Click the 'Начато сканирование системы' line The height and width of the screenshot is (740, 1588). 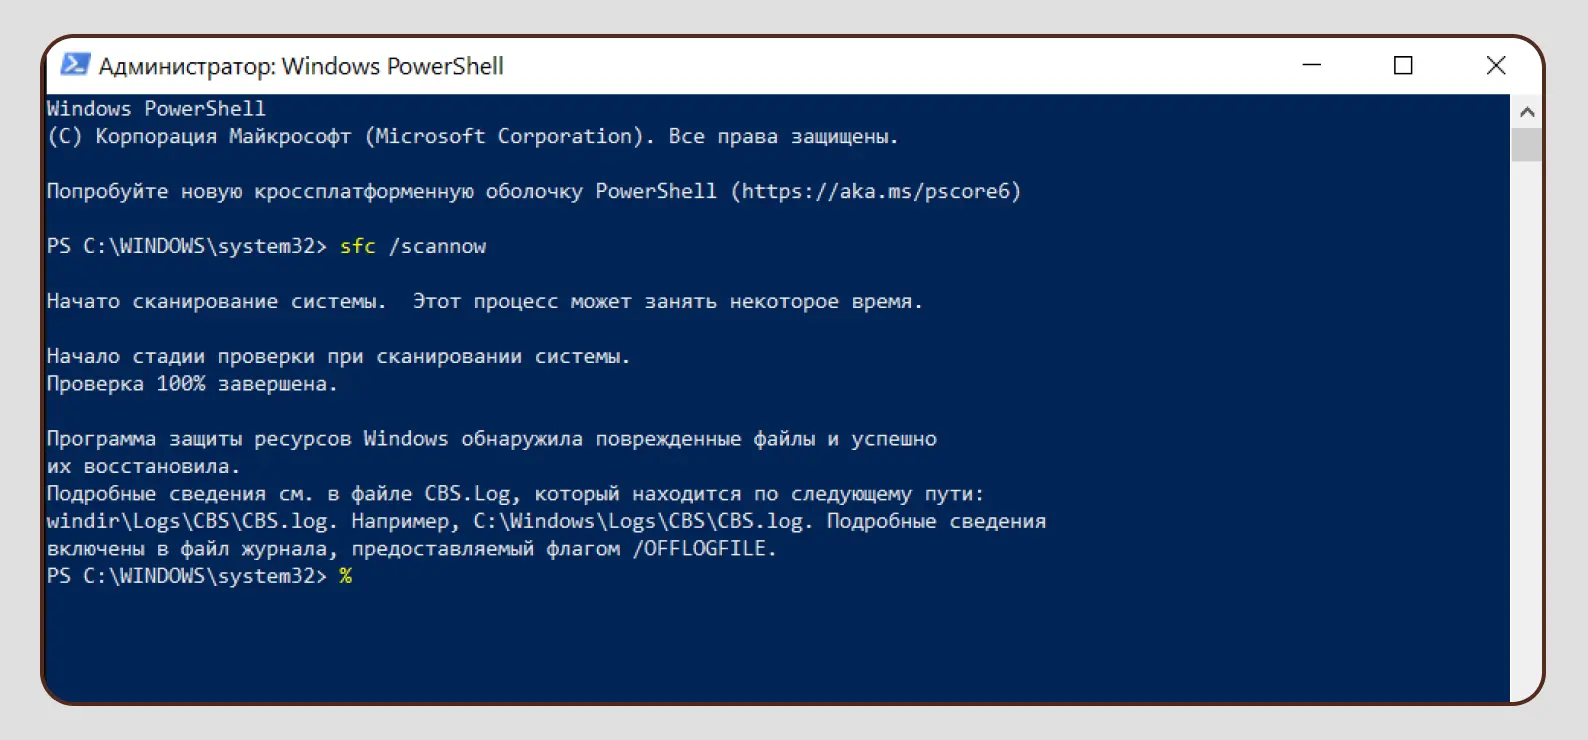216,301
